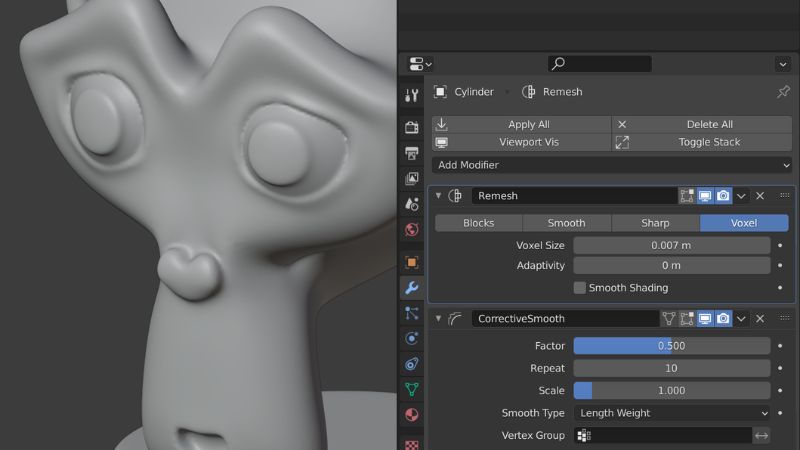Open the Texture properties tab
Screen dimensions: 800x450
tap(412, 443)
